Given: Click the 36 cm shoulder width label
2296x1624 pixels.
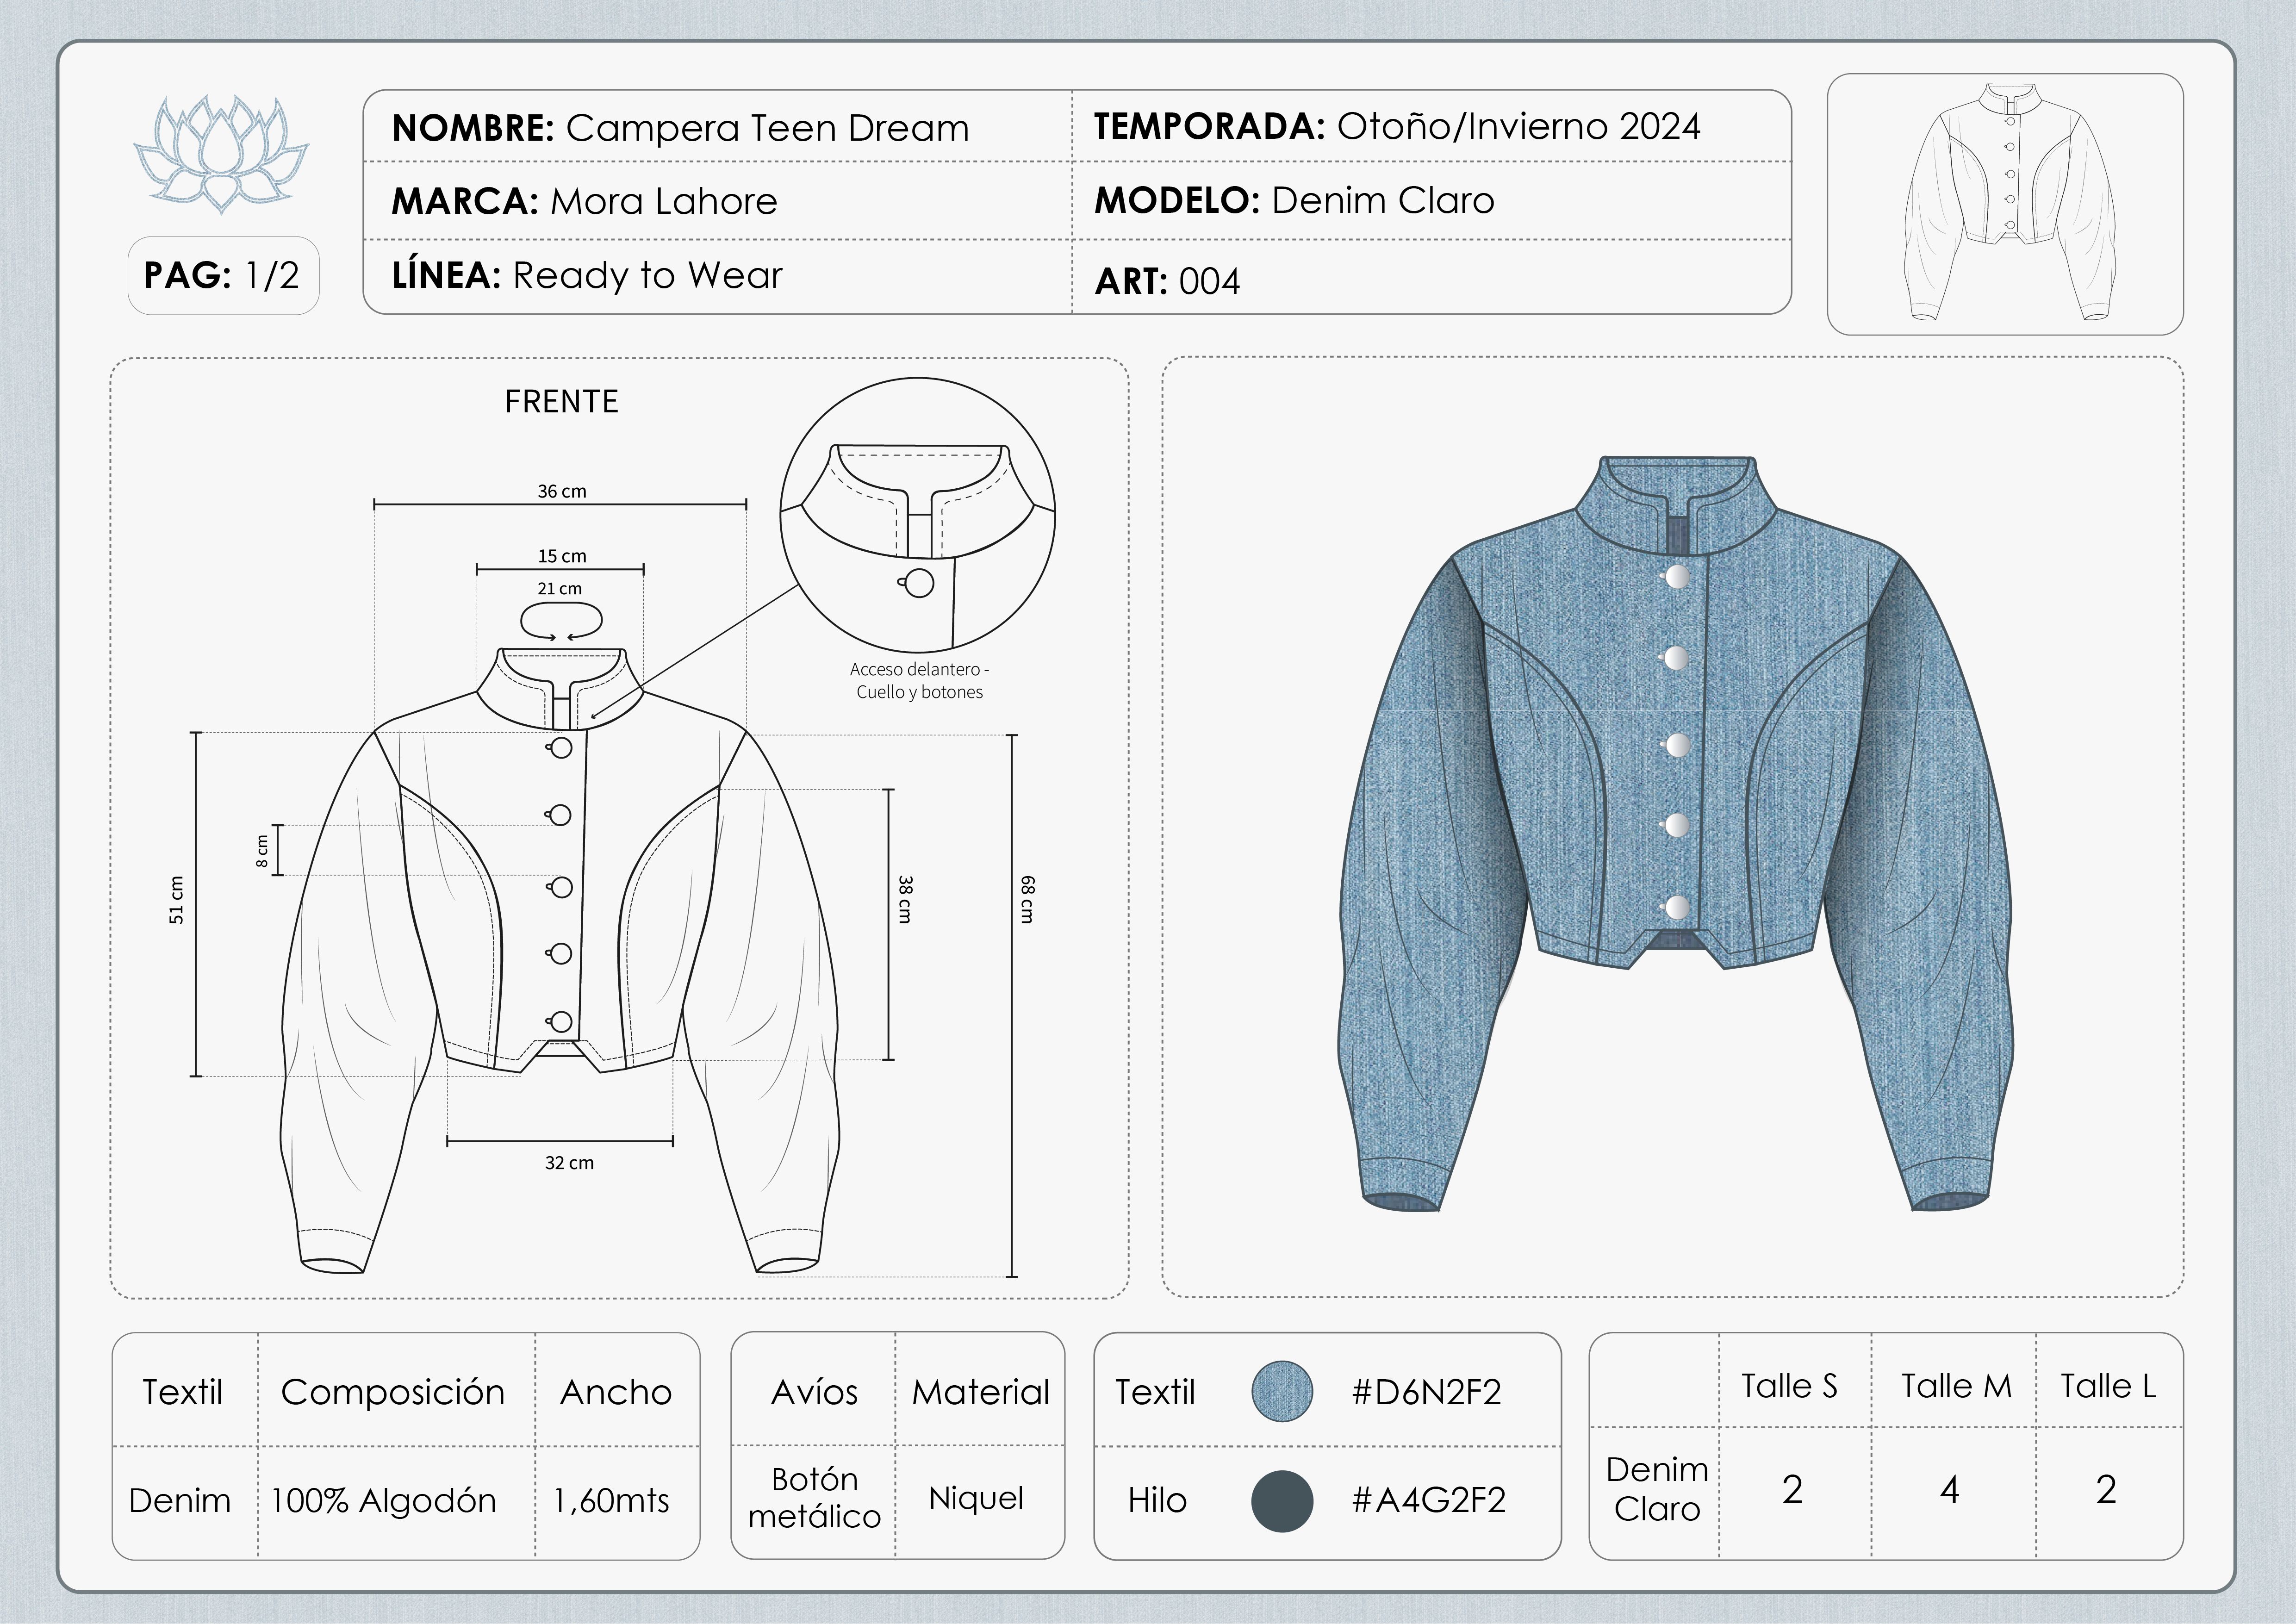Looking at the screenshot, I should [562, 491].
